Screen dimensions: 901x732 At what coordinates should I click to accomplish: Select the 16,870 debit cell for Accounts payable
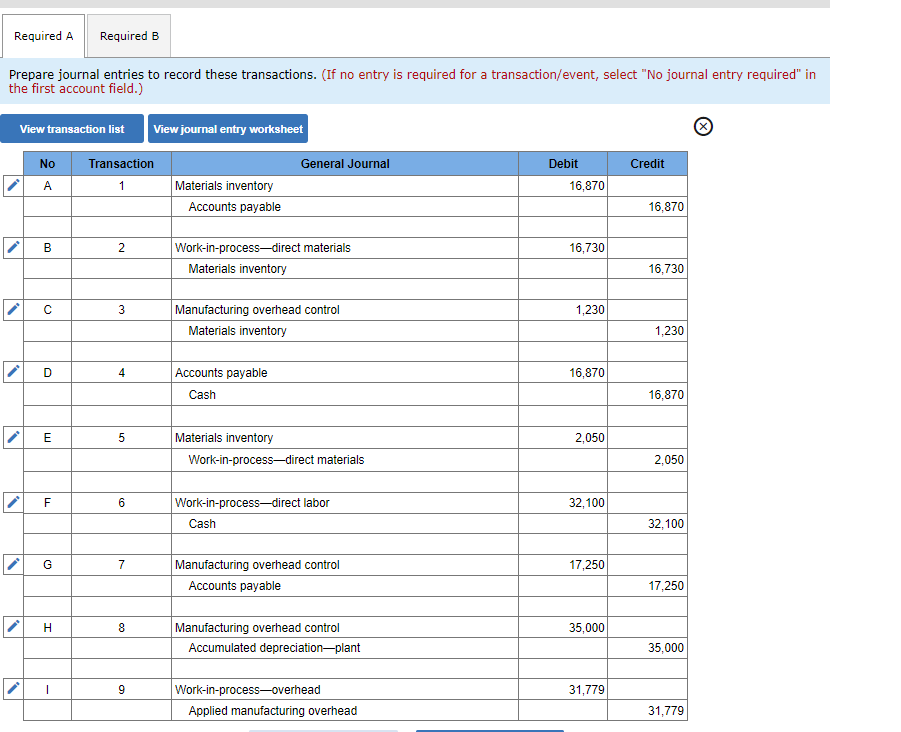[562, 372]
